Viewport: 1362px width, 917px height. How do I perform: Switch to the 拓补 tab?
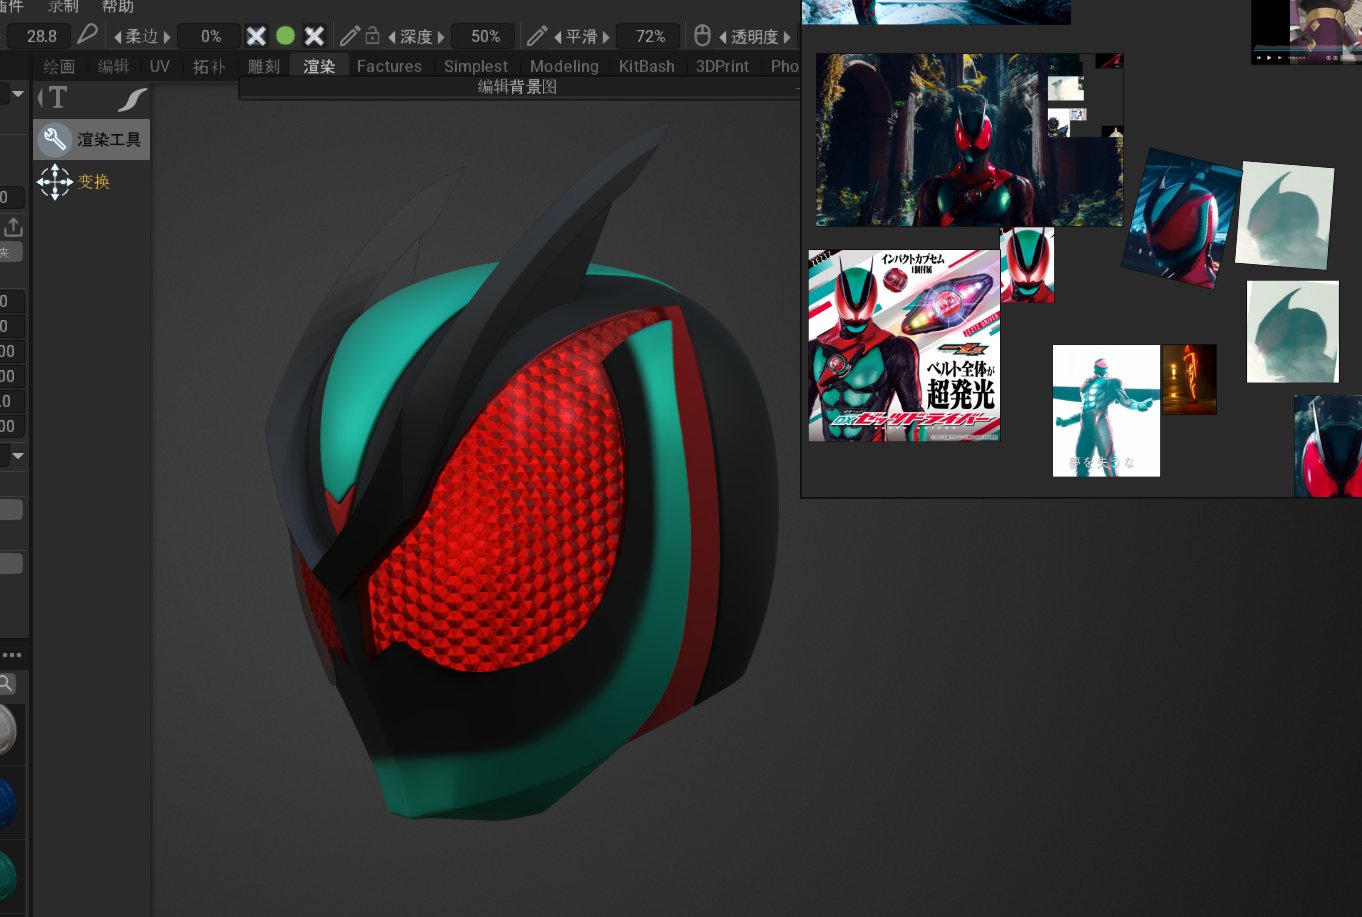(209, 66)
